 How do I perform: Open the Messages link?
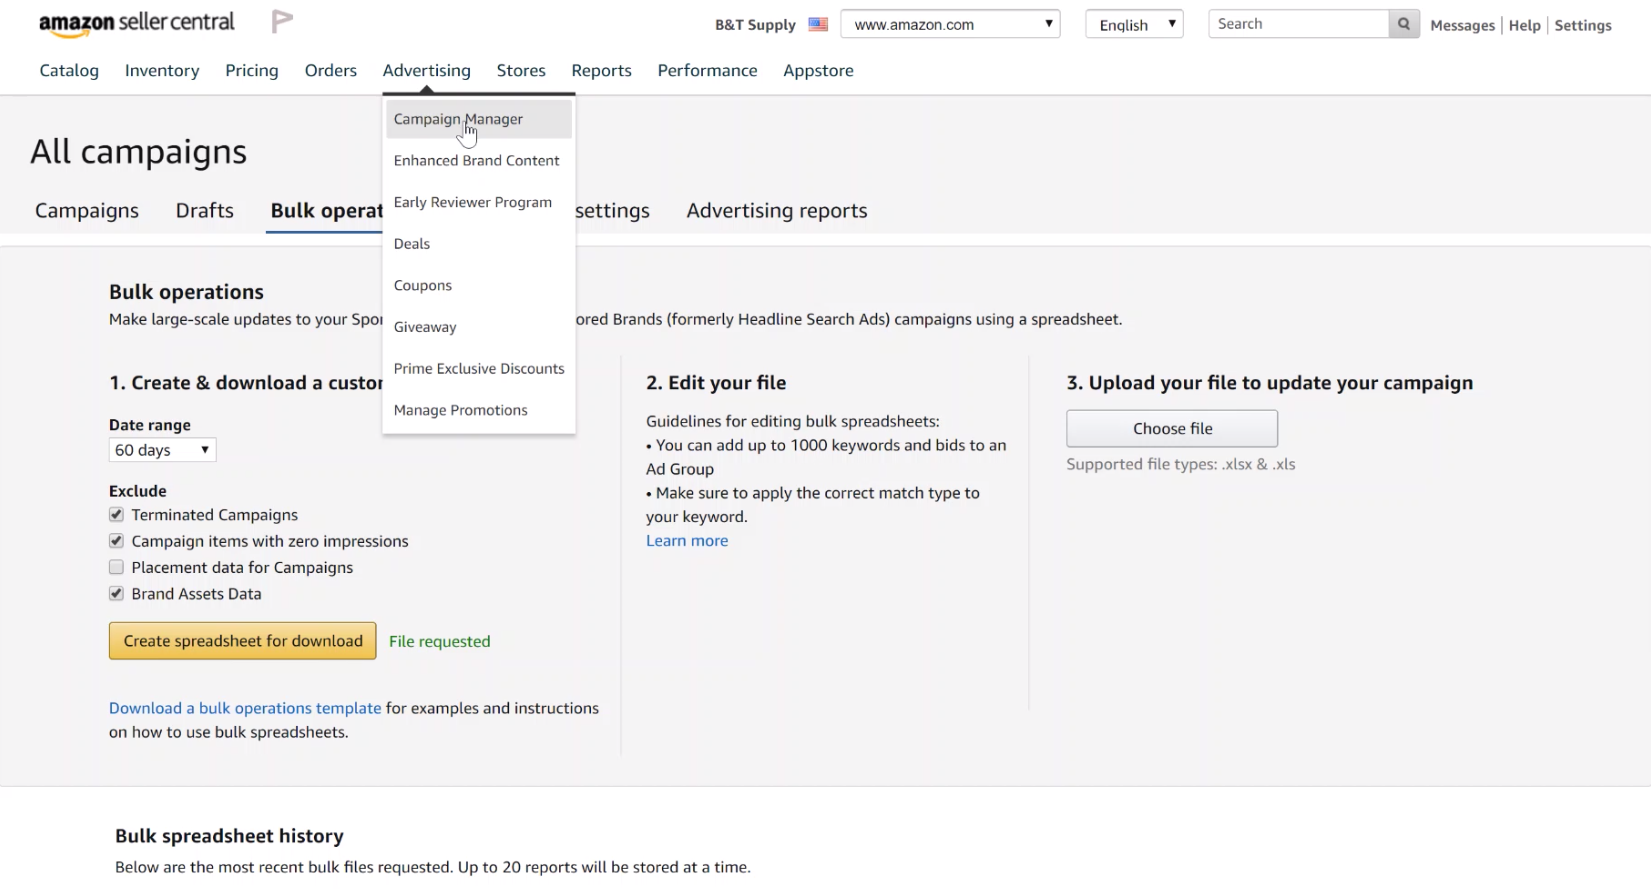point(1462,25)
